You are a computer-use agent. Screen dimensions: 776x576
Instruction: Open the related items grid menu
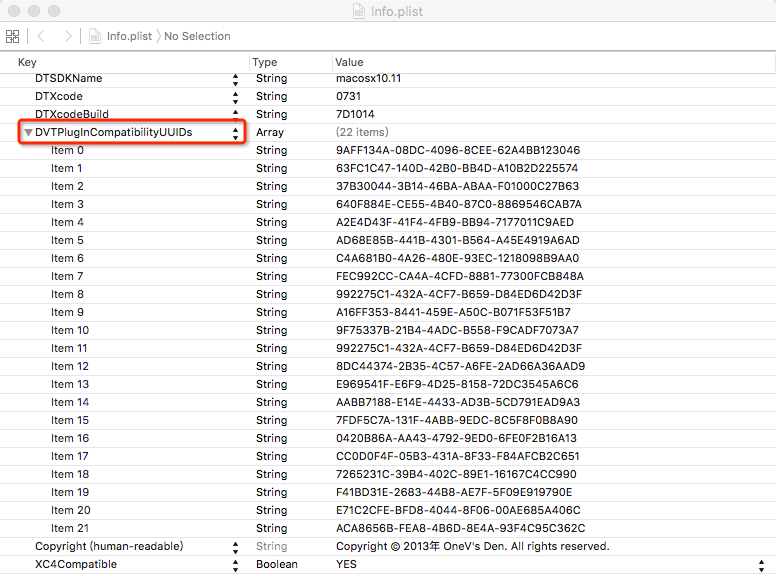coord(13,36)
